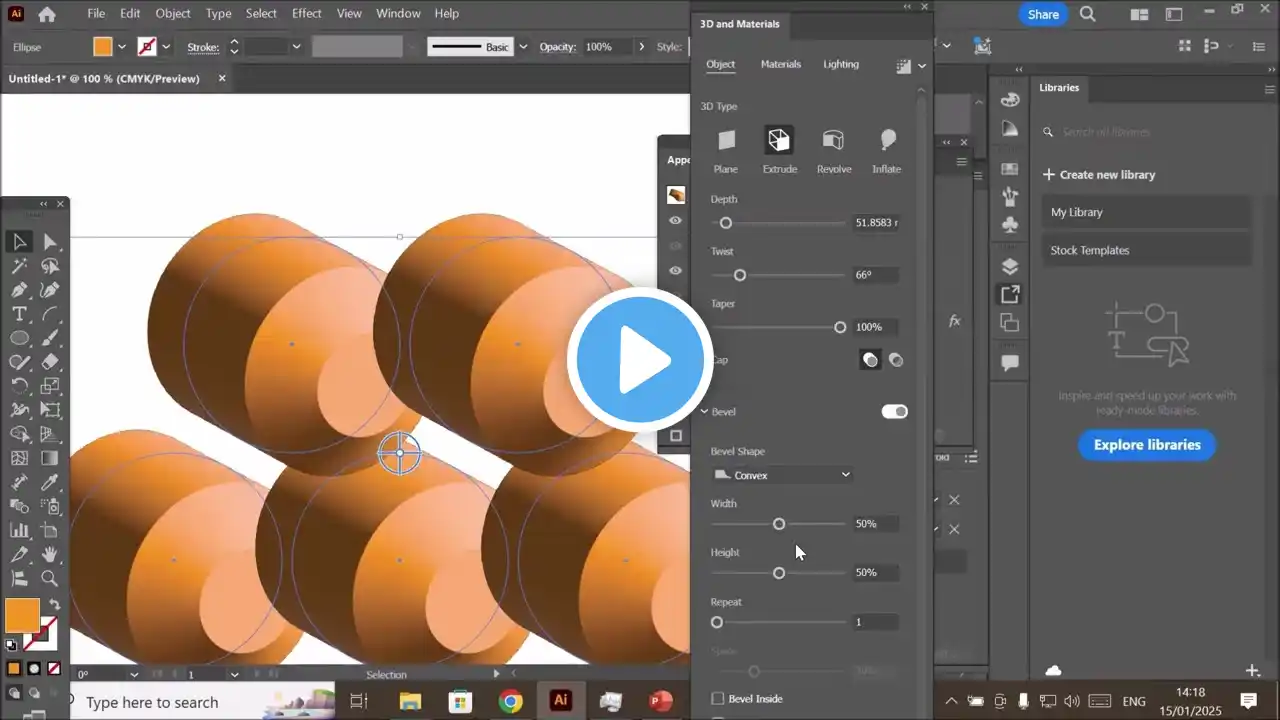Click the Illustrator Home icon
Screen dimensions: 1280x720
[x=47, y=14]
